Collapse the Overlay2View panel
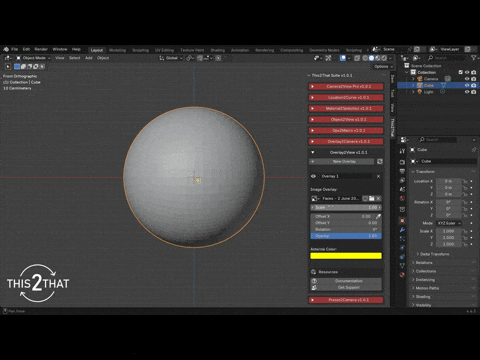 pos(346,152)
